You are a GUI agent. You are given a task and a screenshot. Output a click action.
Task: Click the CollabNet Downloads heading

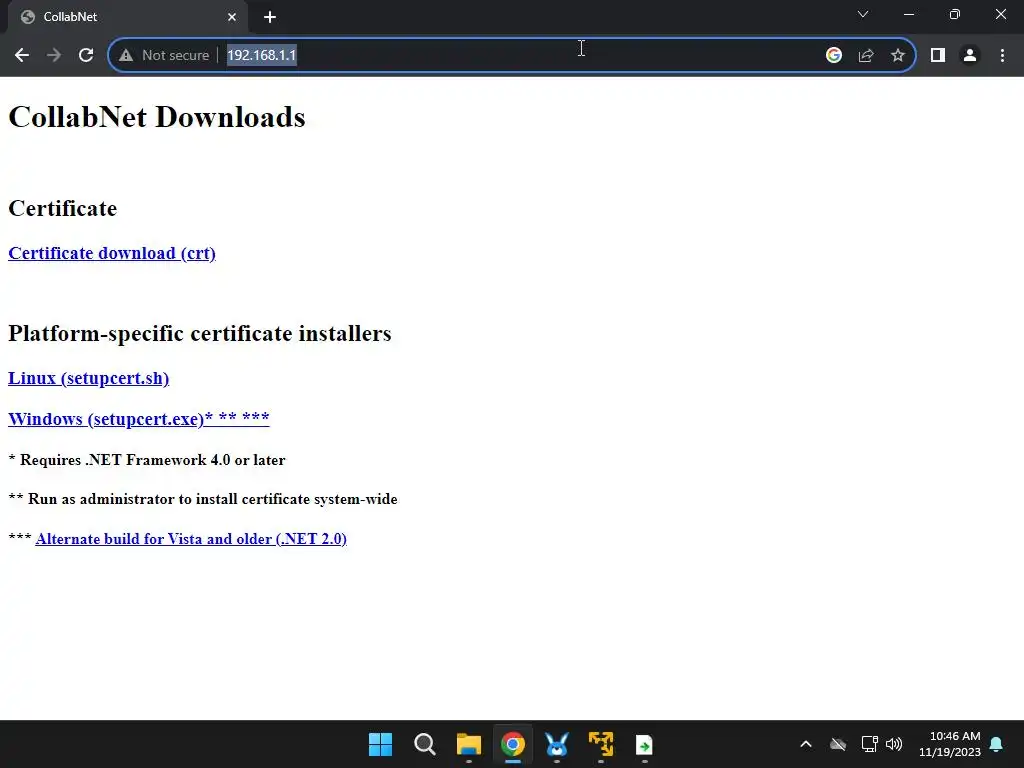(157, 118)
